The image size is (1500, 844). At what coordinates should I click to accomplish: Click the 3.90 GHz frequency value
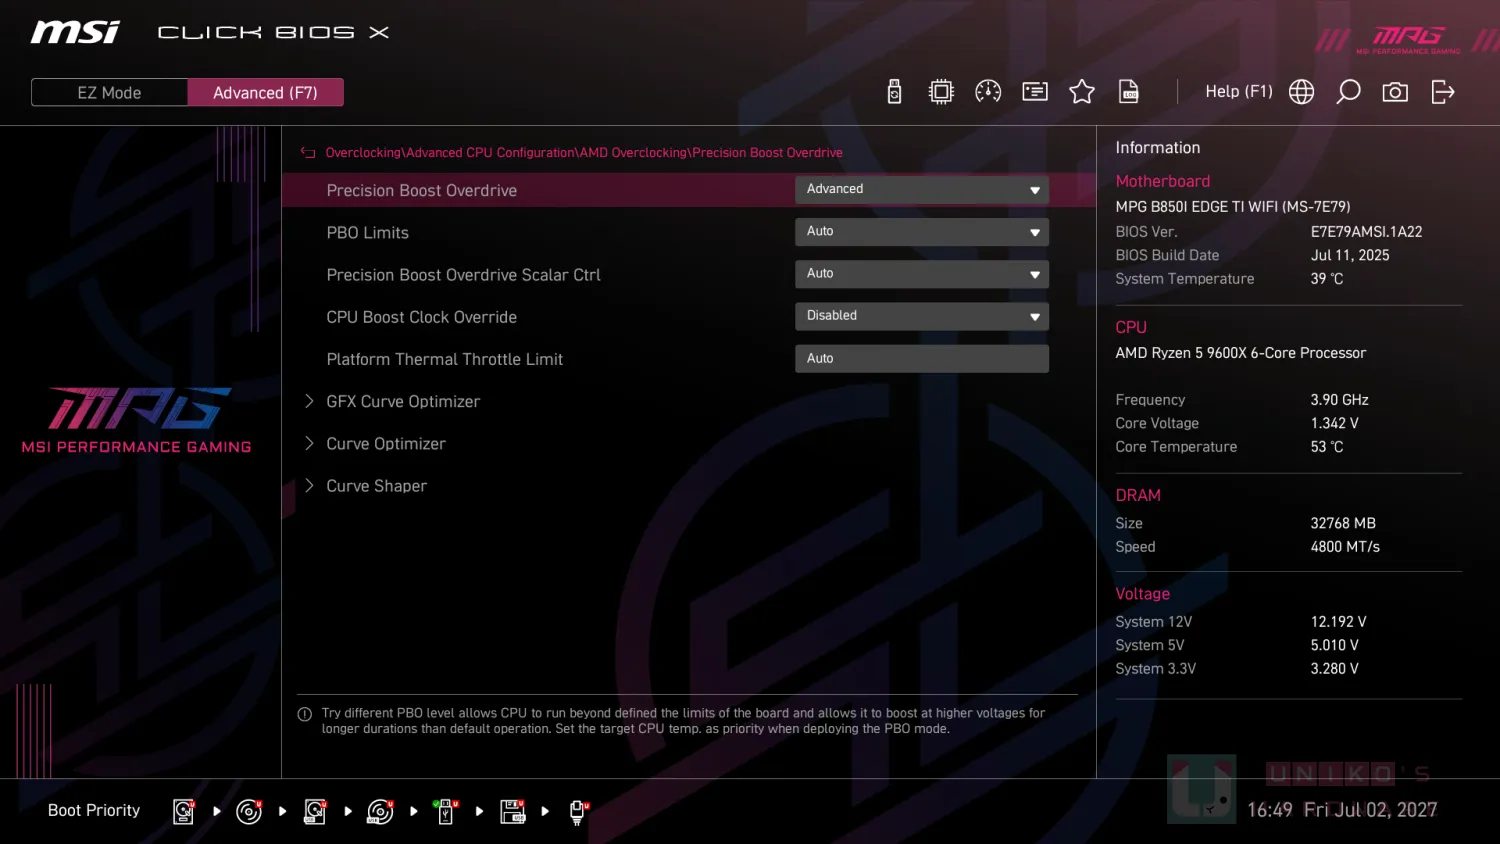click(1339, 399)
